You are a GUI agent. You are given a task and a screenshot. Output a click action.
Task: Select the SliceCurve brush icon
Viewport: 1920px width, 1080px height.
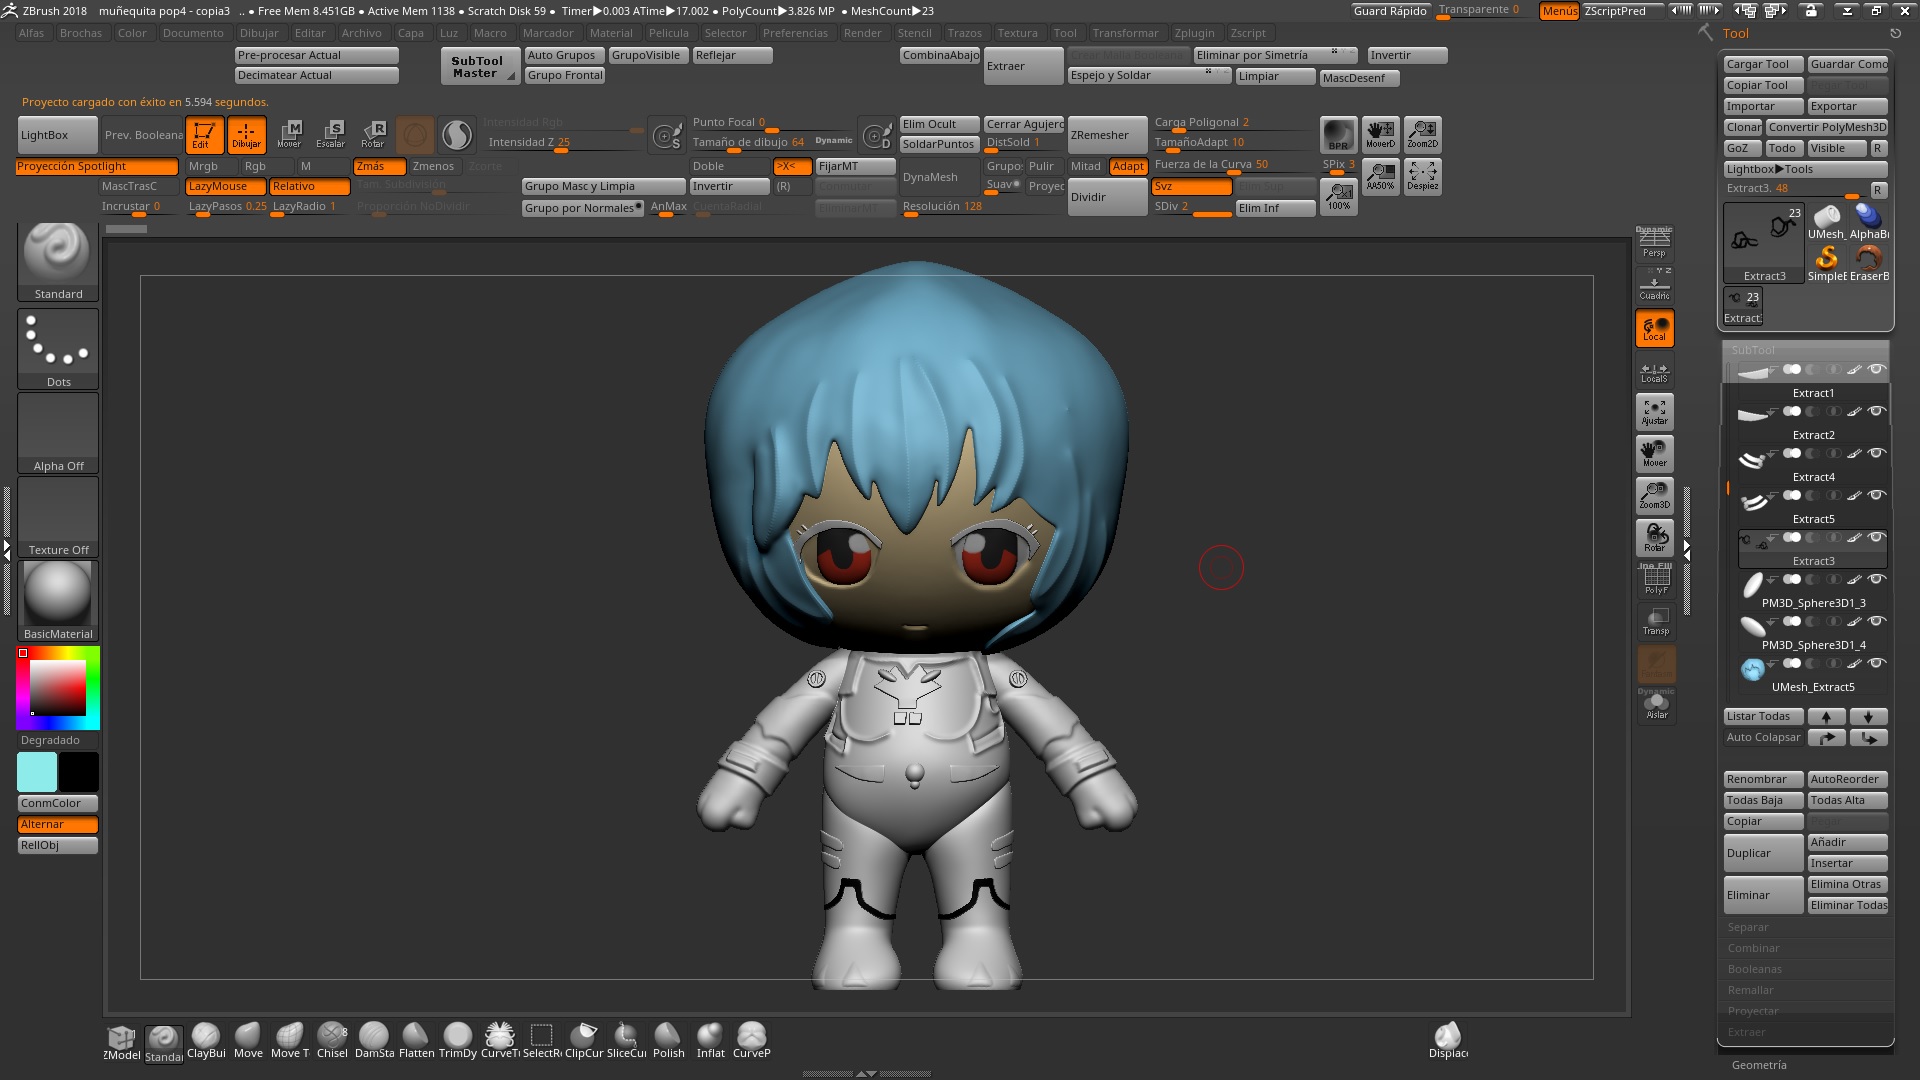[626, 1040]
